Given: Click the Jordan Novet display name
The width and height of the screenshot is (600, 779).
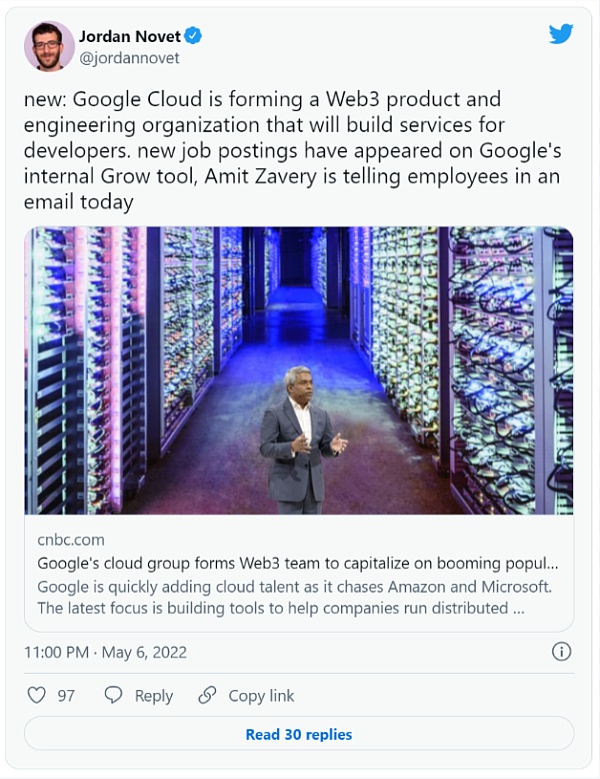Looking at the screenshot, I should [x=130, y=37].
